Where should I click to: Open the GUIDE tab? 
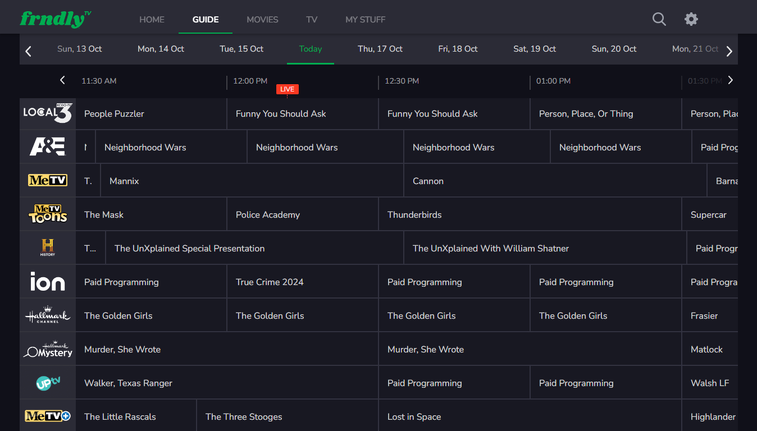205,20
